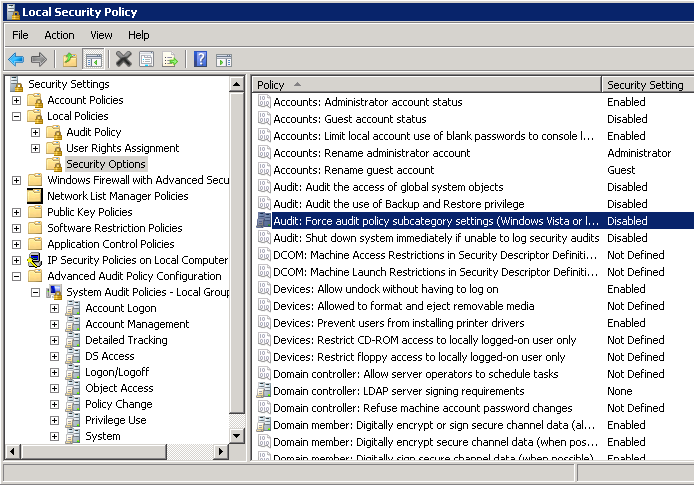Expand Windows Firewall with Advanced Security node

16,181
